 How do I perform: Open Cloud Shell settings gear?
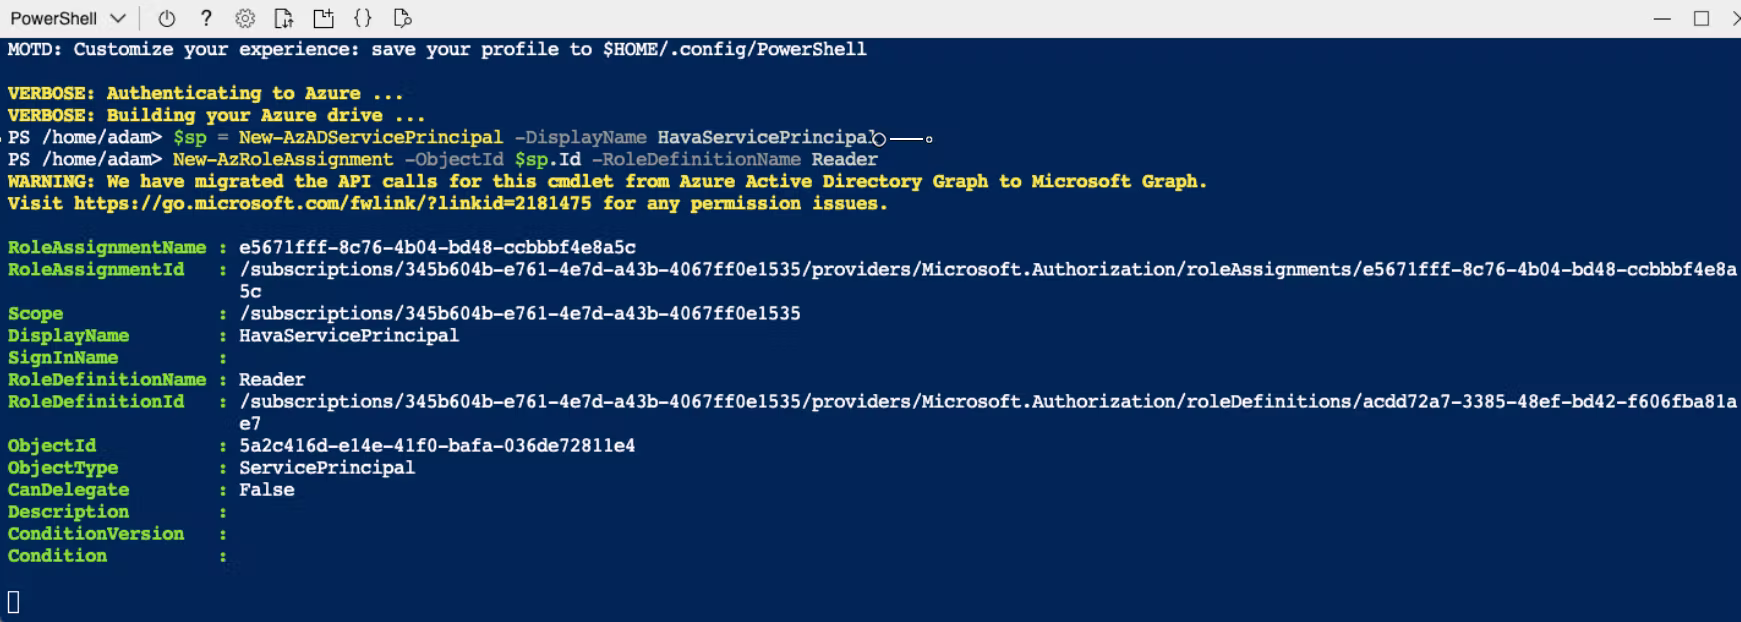click(245, 18)
